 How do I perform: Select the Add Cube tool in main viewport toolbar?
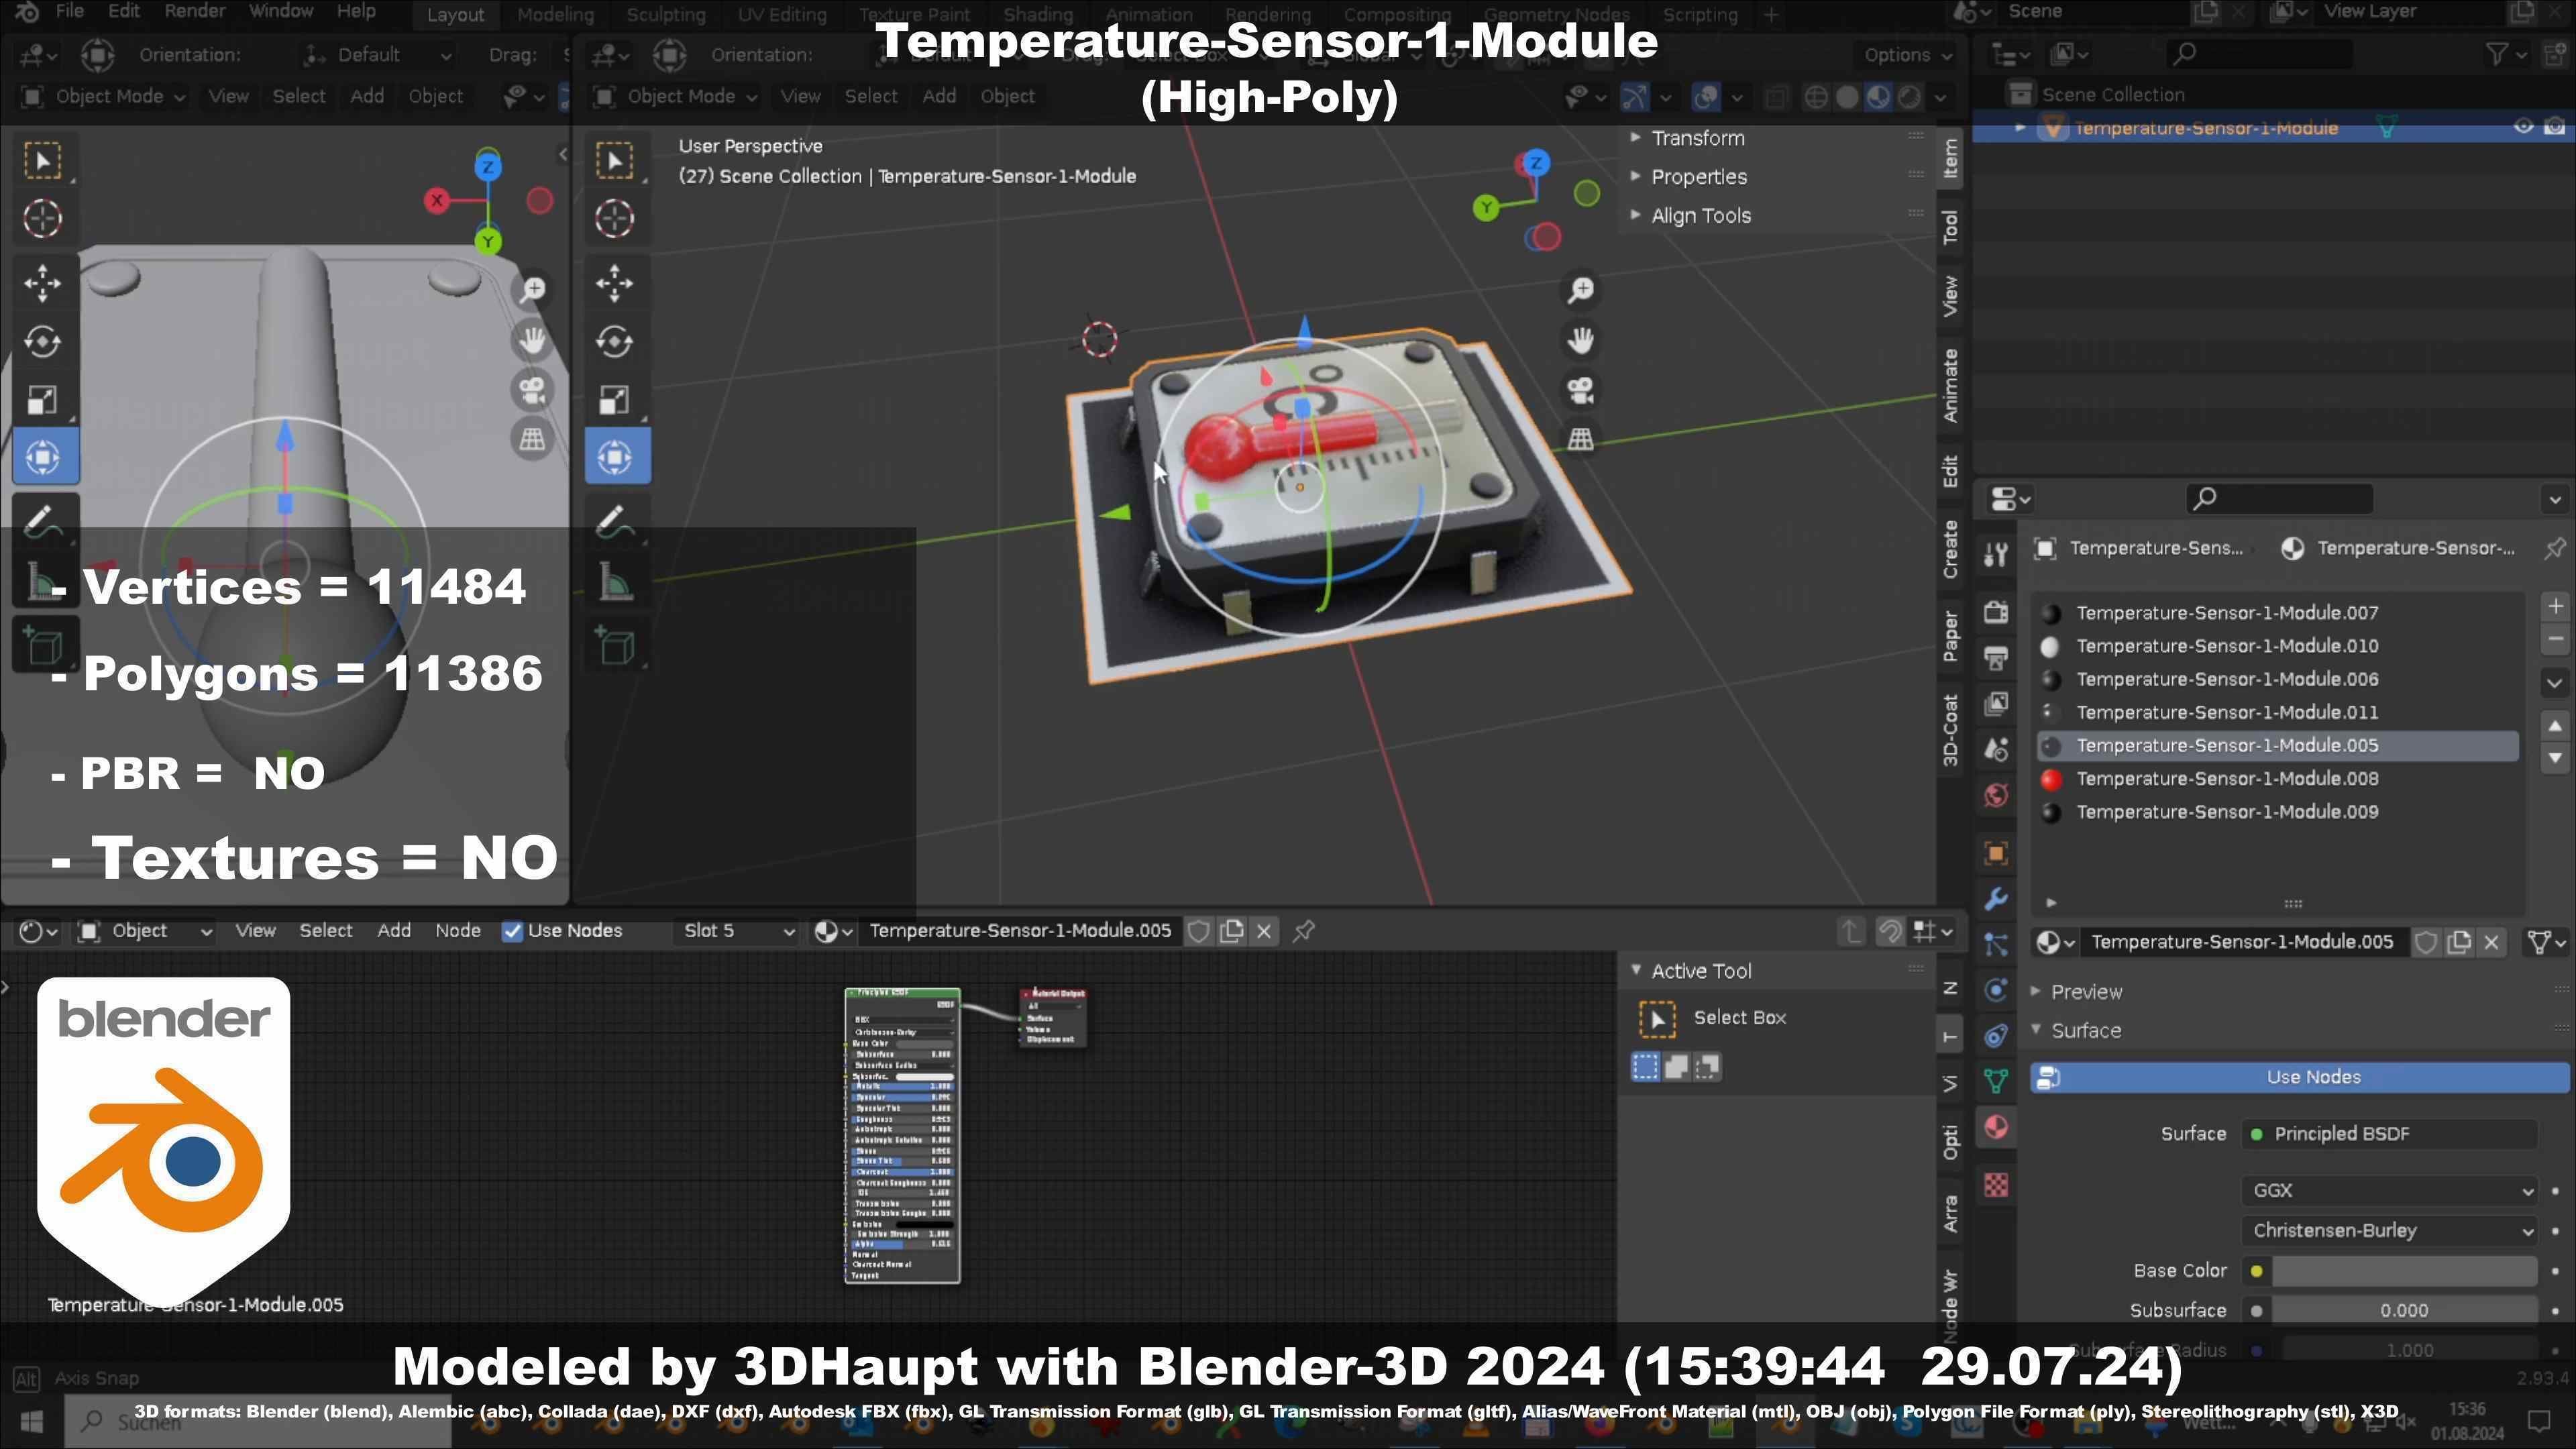pyautogui.click(x=615, y=646)
